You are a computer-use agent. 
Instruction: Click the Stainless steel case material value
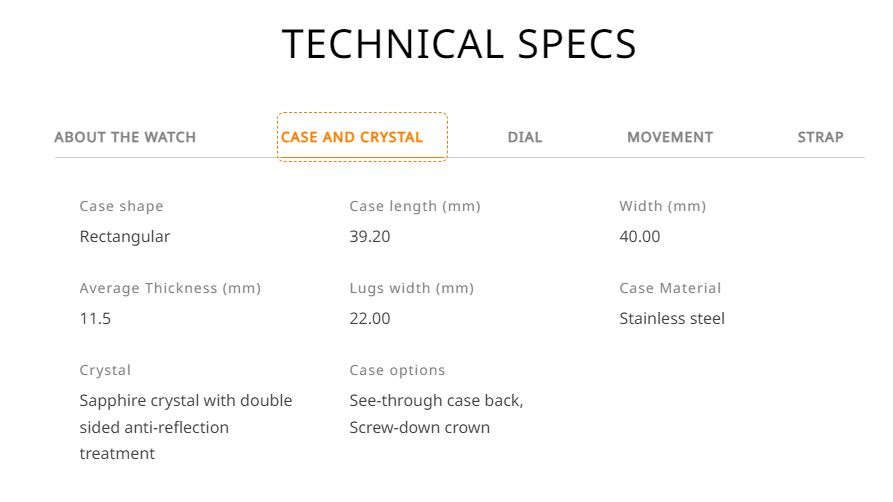pyautogui.click(x=672, y=319)
